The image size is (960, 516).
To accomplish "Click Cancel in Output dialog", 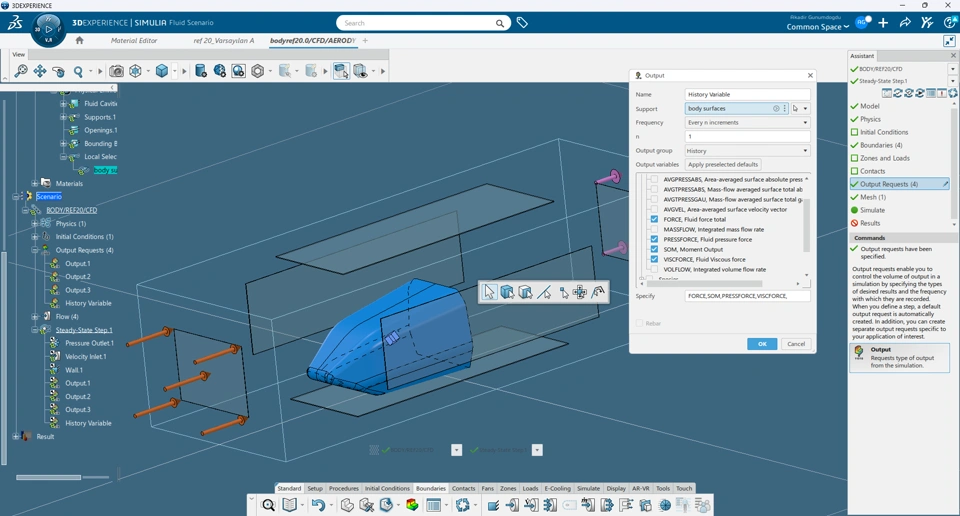I will 796,344.
